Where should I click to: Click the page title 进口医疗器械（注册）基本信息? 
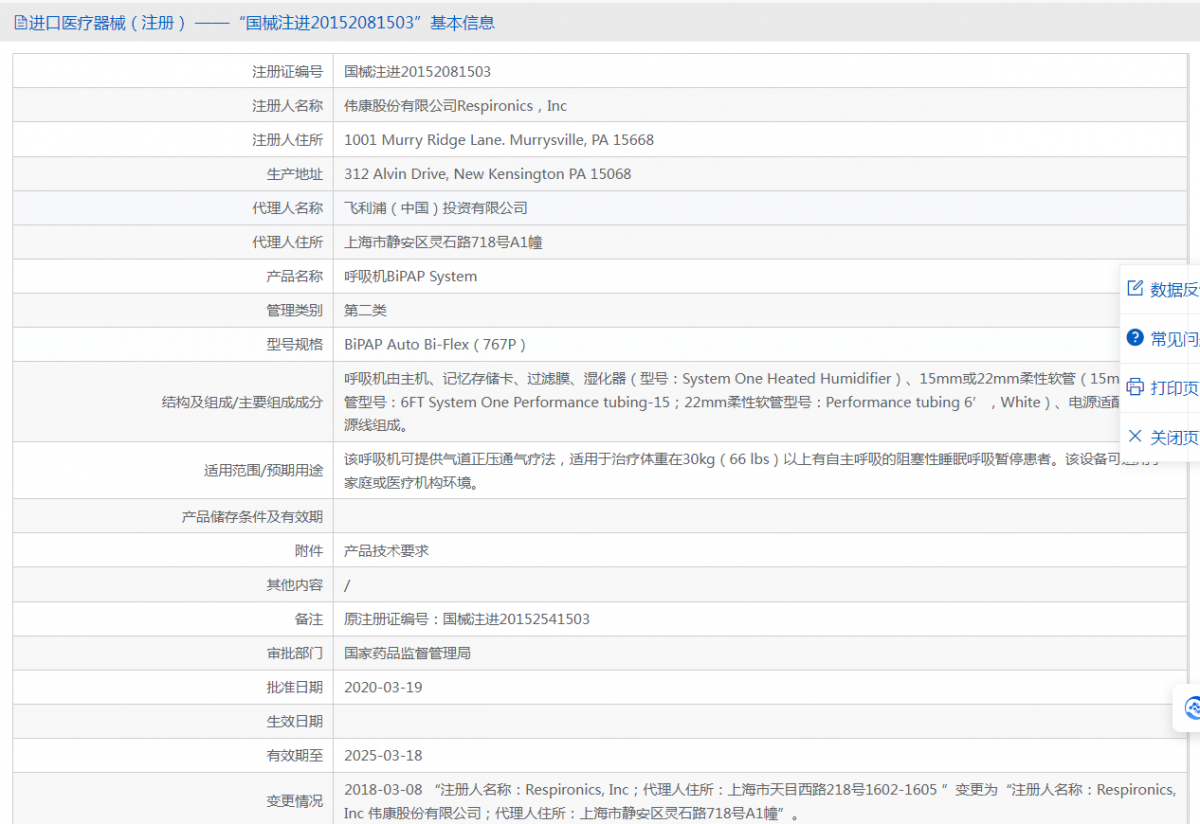tap(263, 22)
